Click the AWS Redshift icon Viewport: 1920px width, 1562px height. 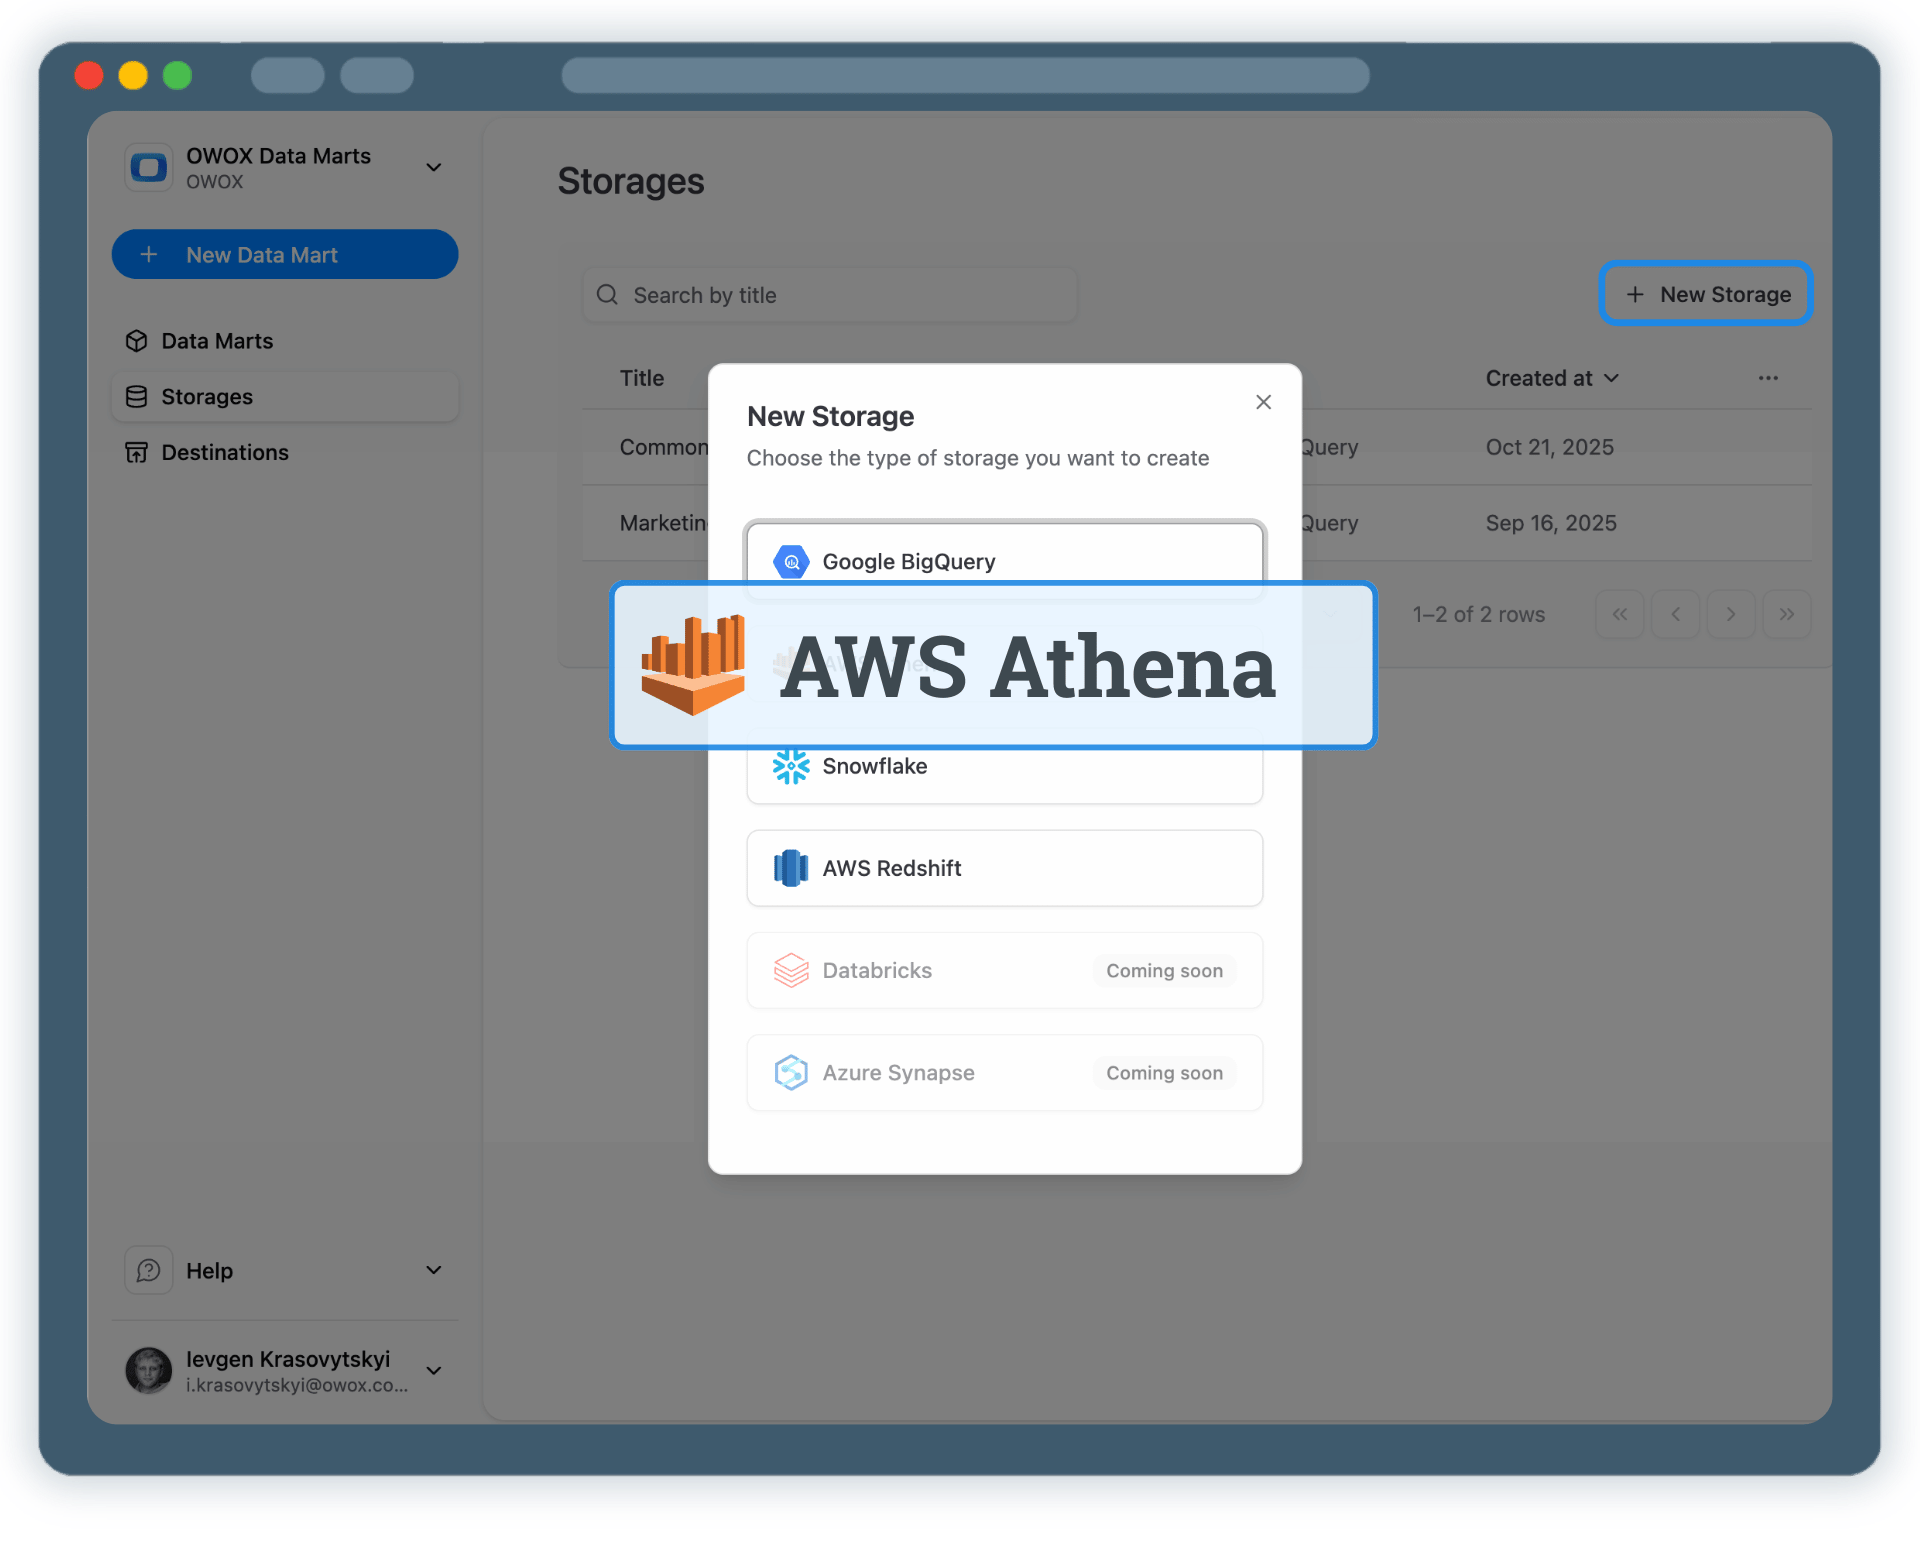(x=791, y=868)
